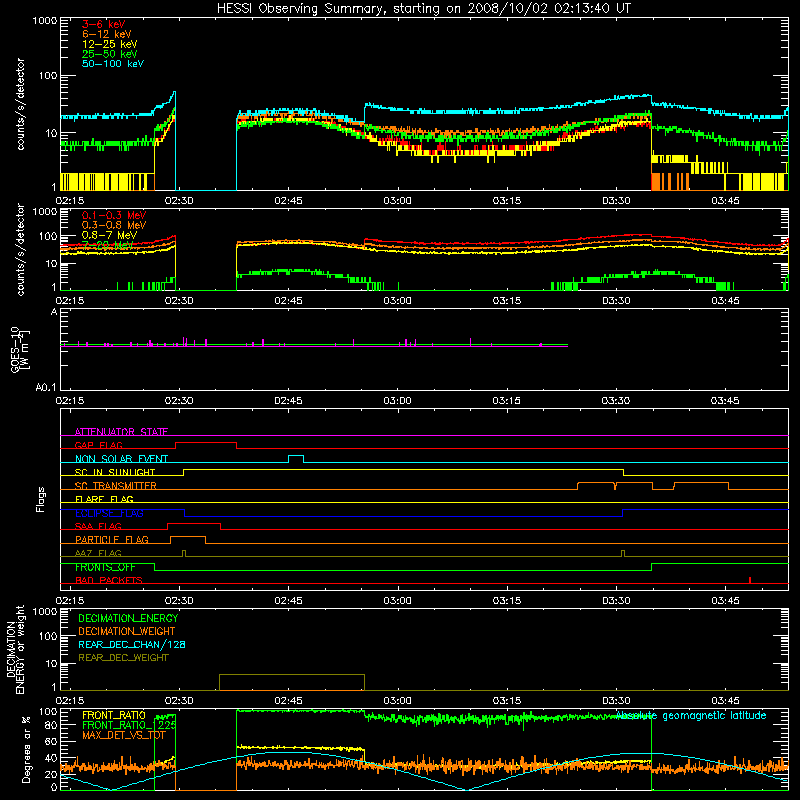Click the raised SAA_FLAG pulse
This screenshot has height=800, width=800.
point(194,526)
